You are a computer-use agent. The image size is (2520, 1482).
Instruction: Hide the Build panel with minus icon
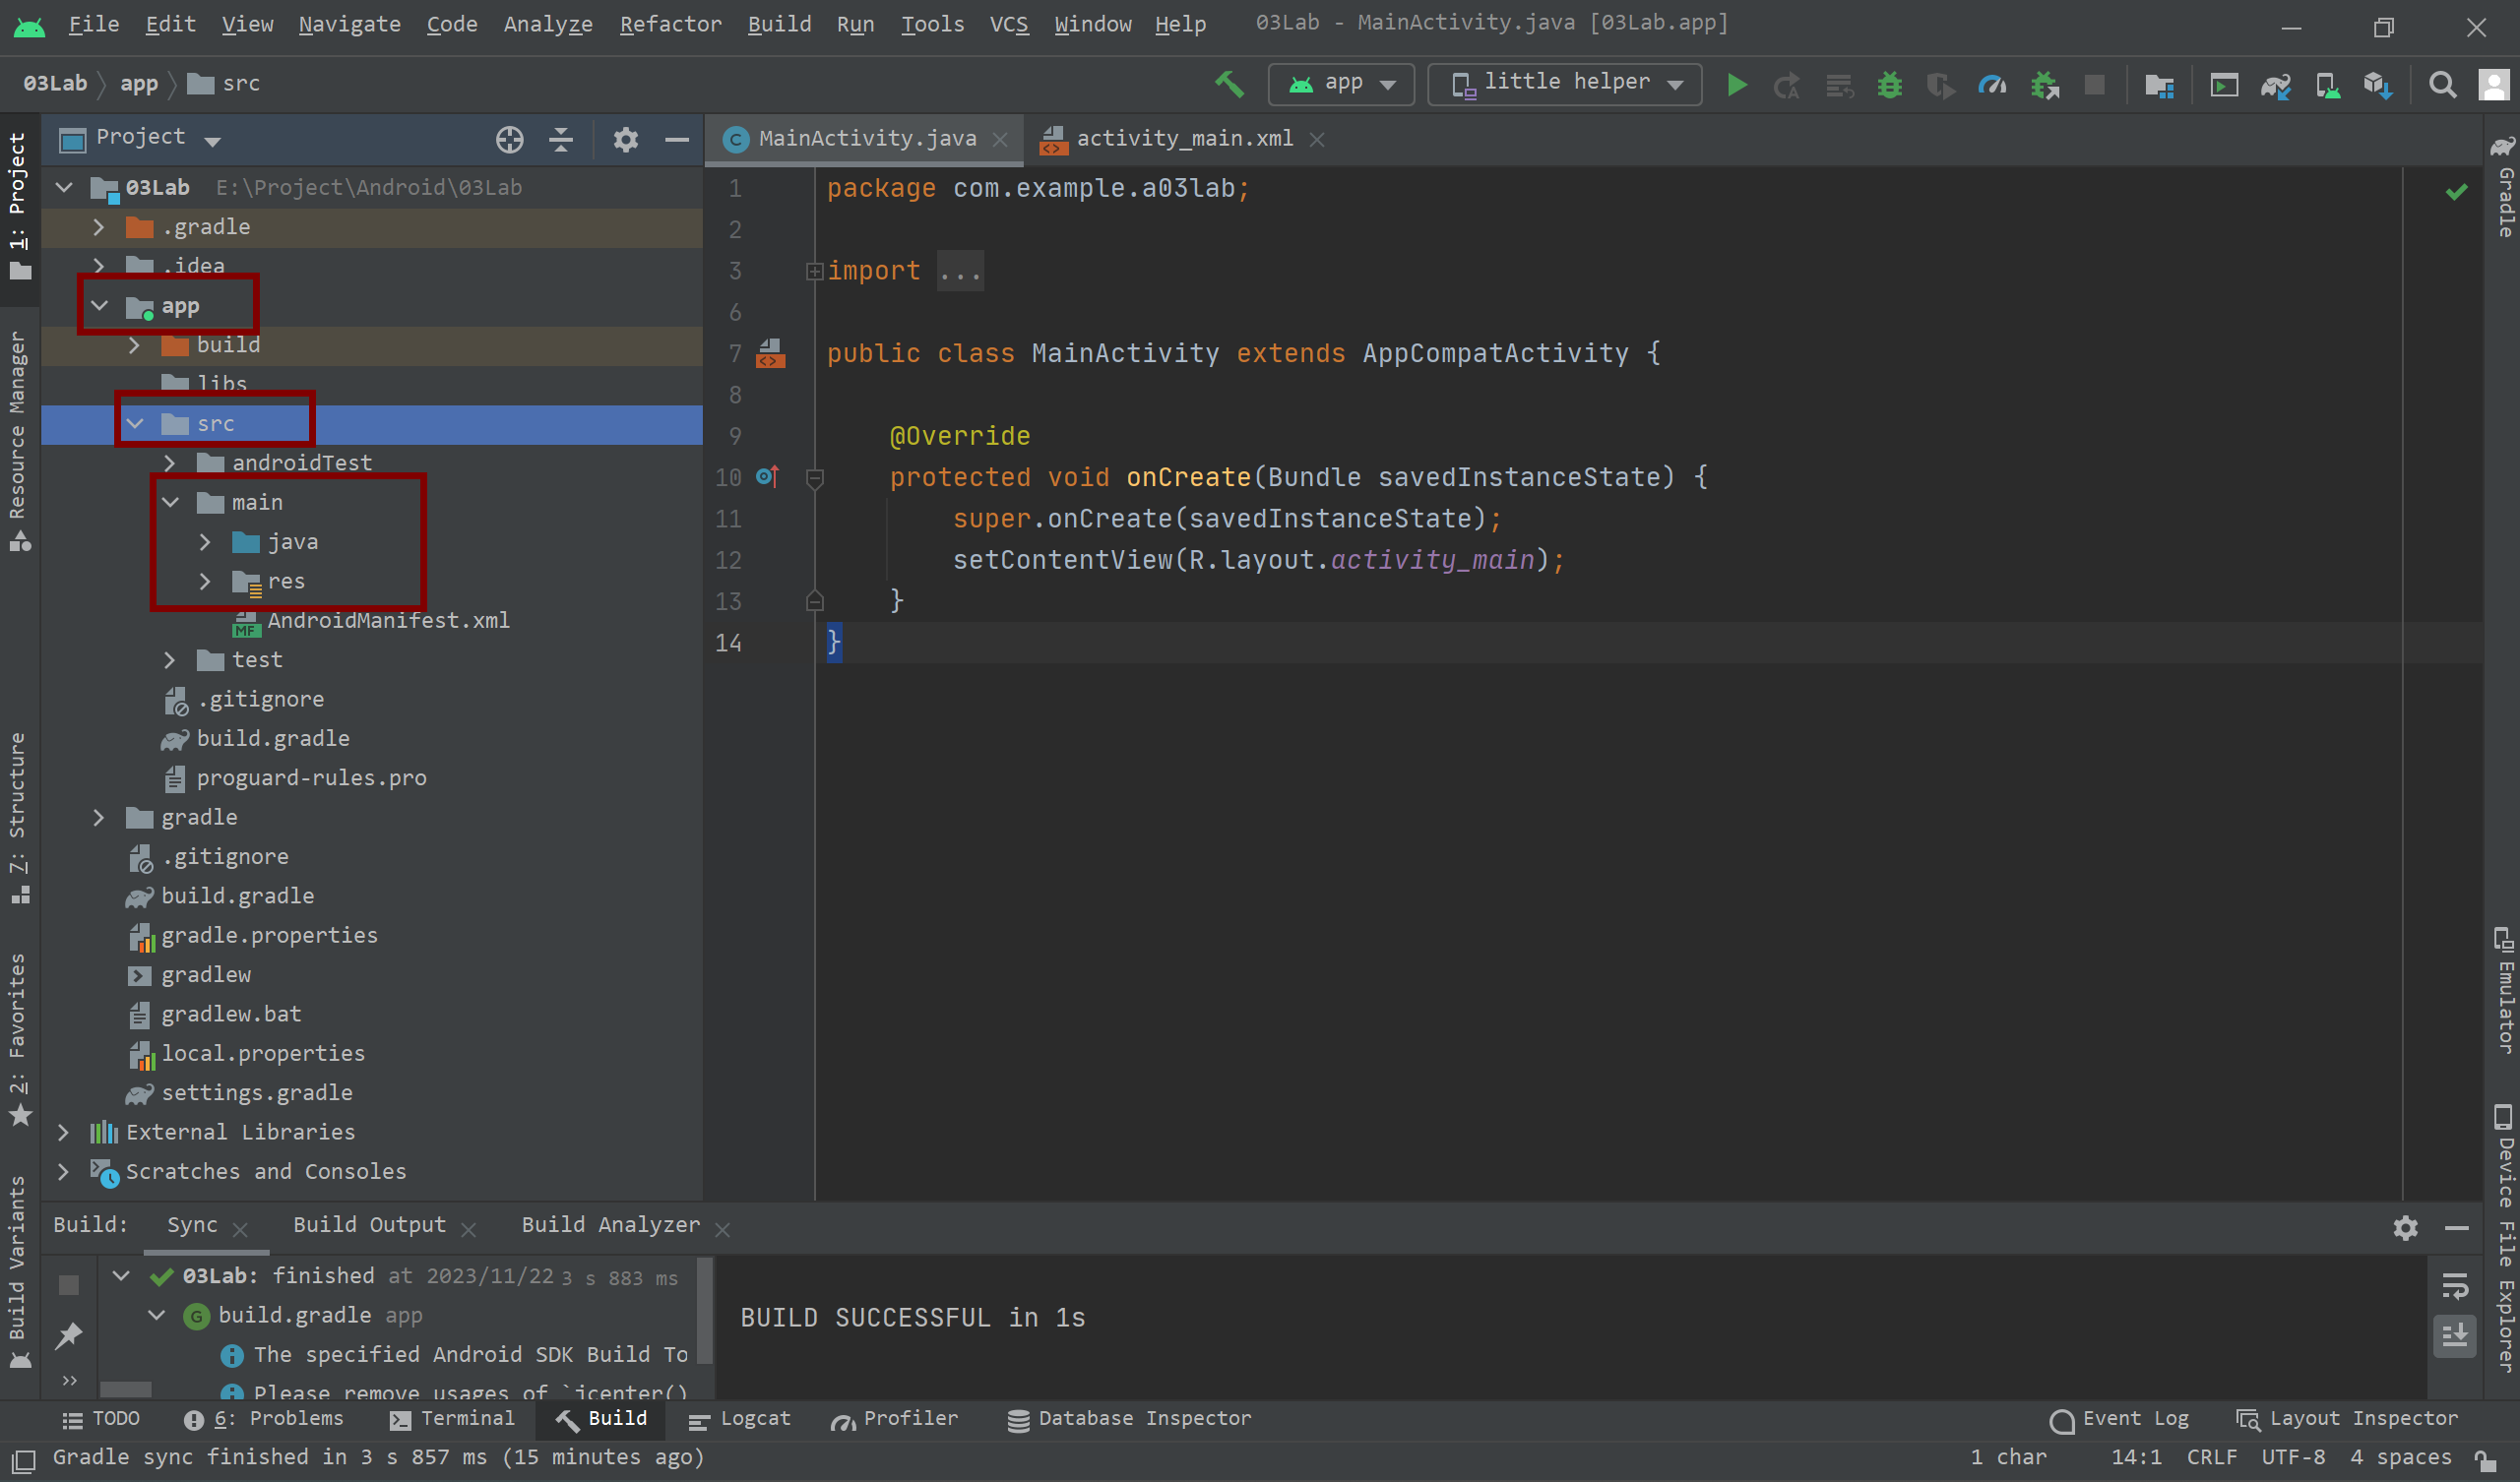2457,1227
